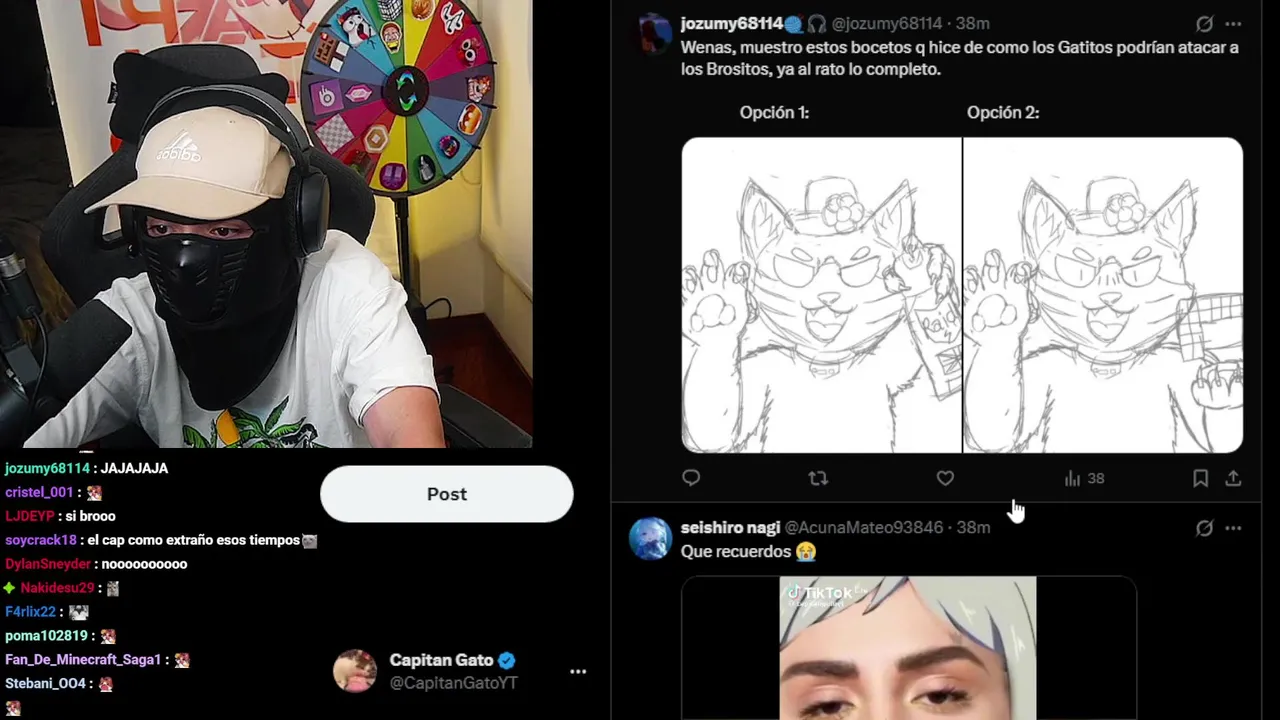Like the Gatitos sketch post

[945, 479]
